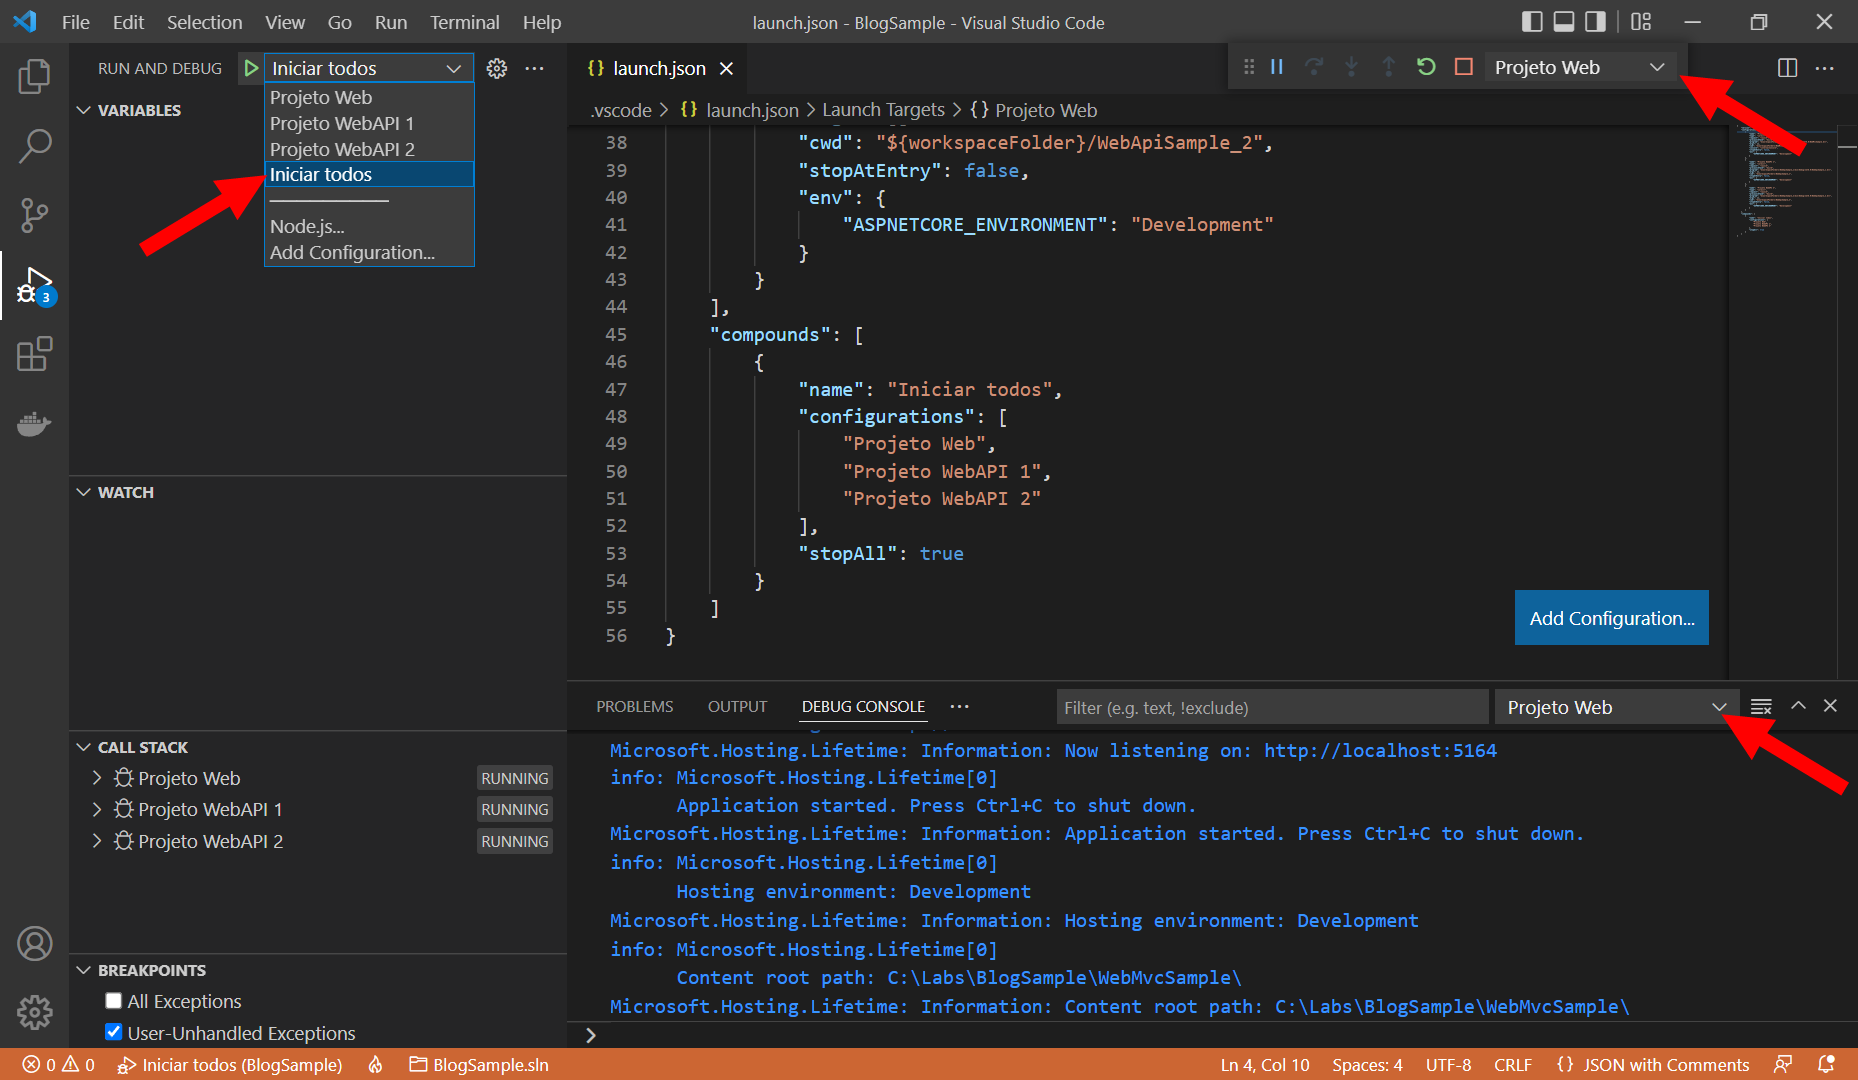Image resolution: width=1858 pixels, height=1080 pixels.
Task: Click the blue Add Configuration button
Action: coord(1611,618)
